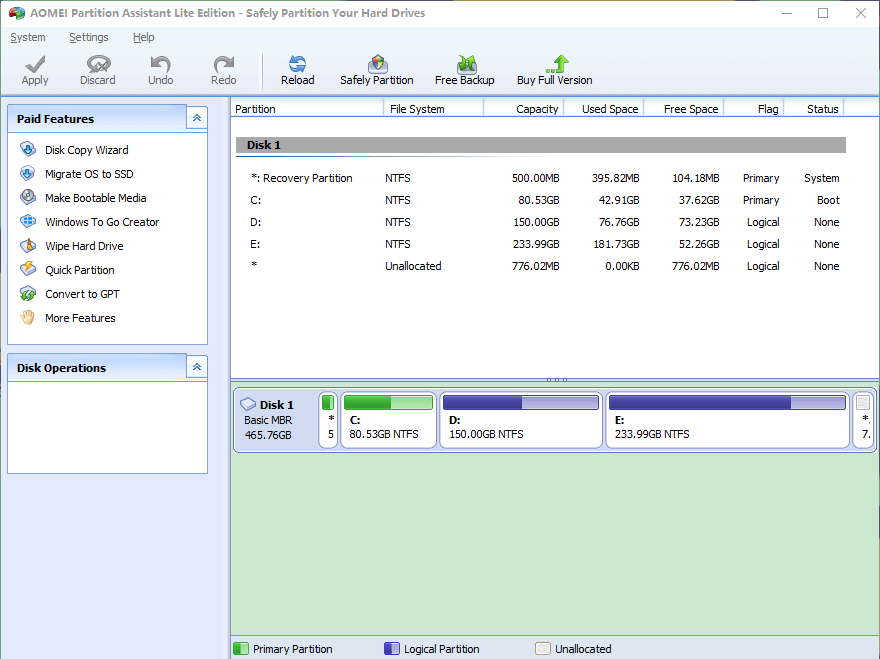Click the More Features hand icon
This screenshot has width=880, height=659.
[28, 318]
